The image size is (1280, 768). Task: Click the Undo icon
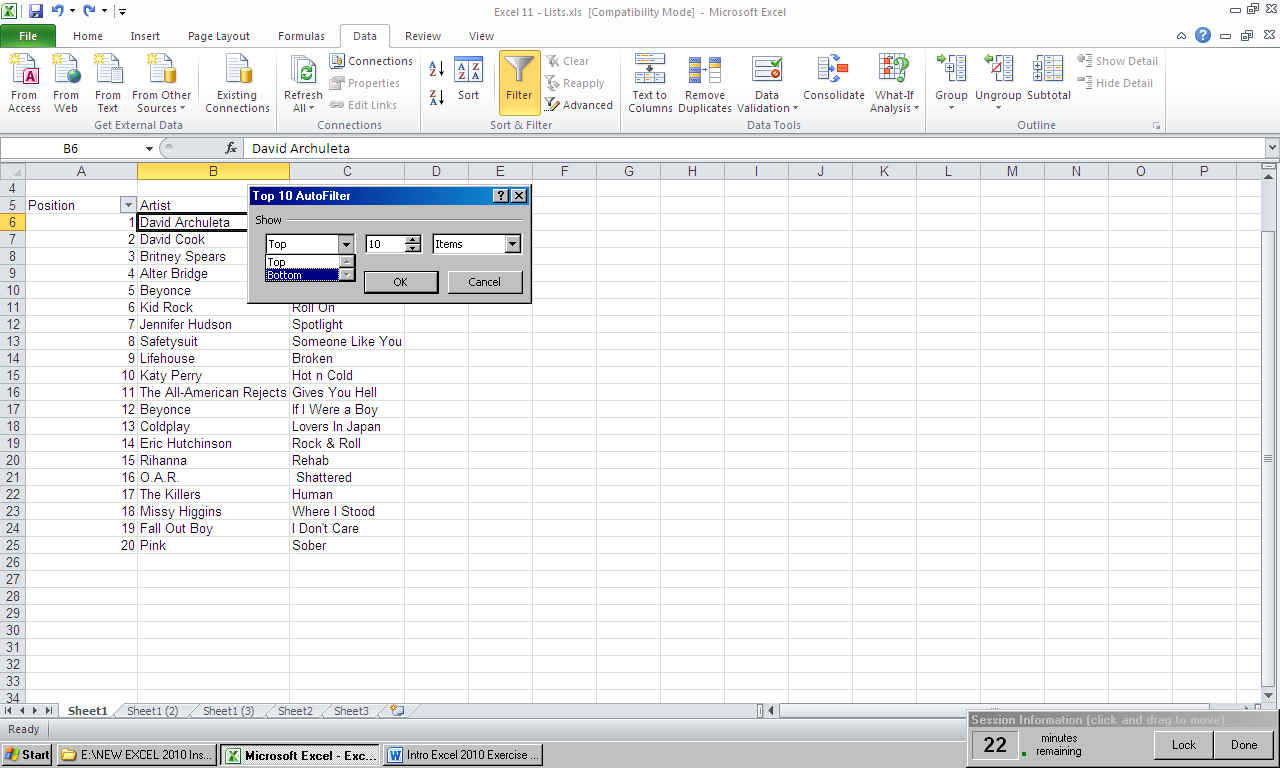(58, 11)
